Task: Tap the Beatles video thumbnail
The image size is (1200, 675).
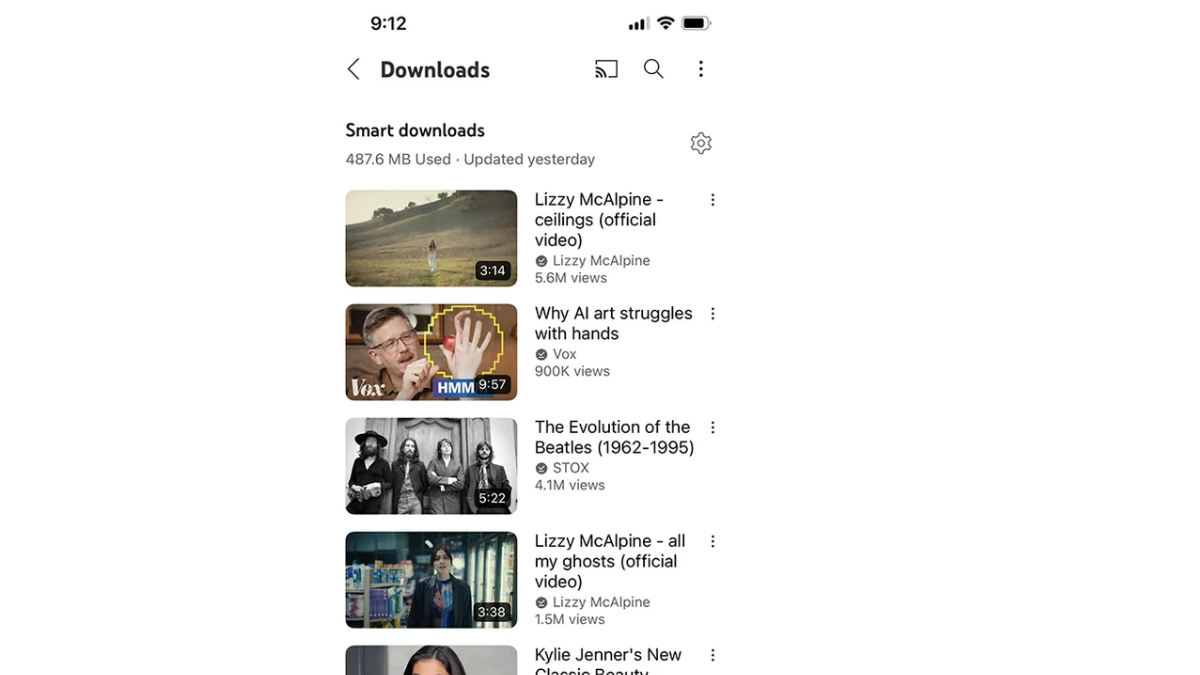Action: pos(431,465)
